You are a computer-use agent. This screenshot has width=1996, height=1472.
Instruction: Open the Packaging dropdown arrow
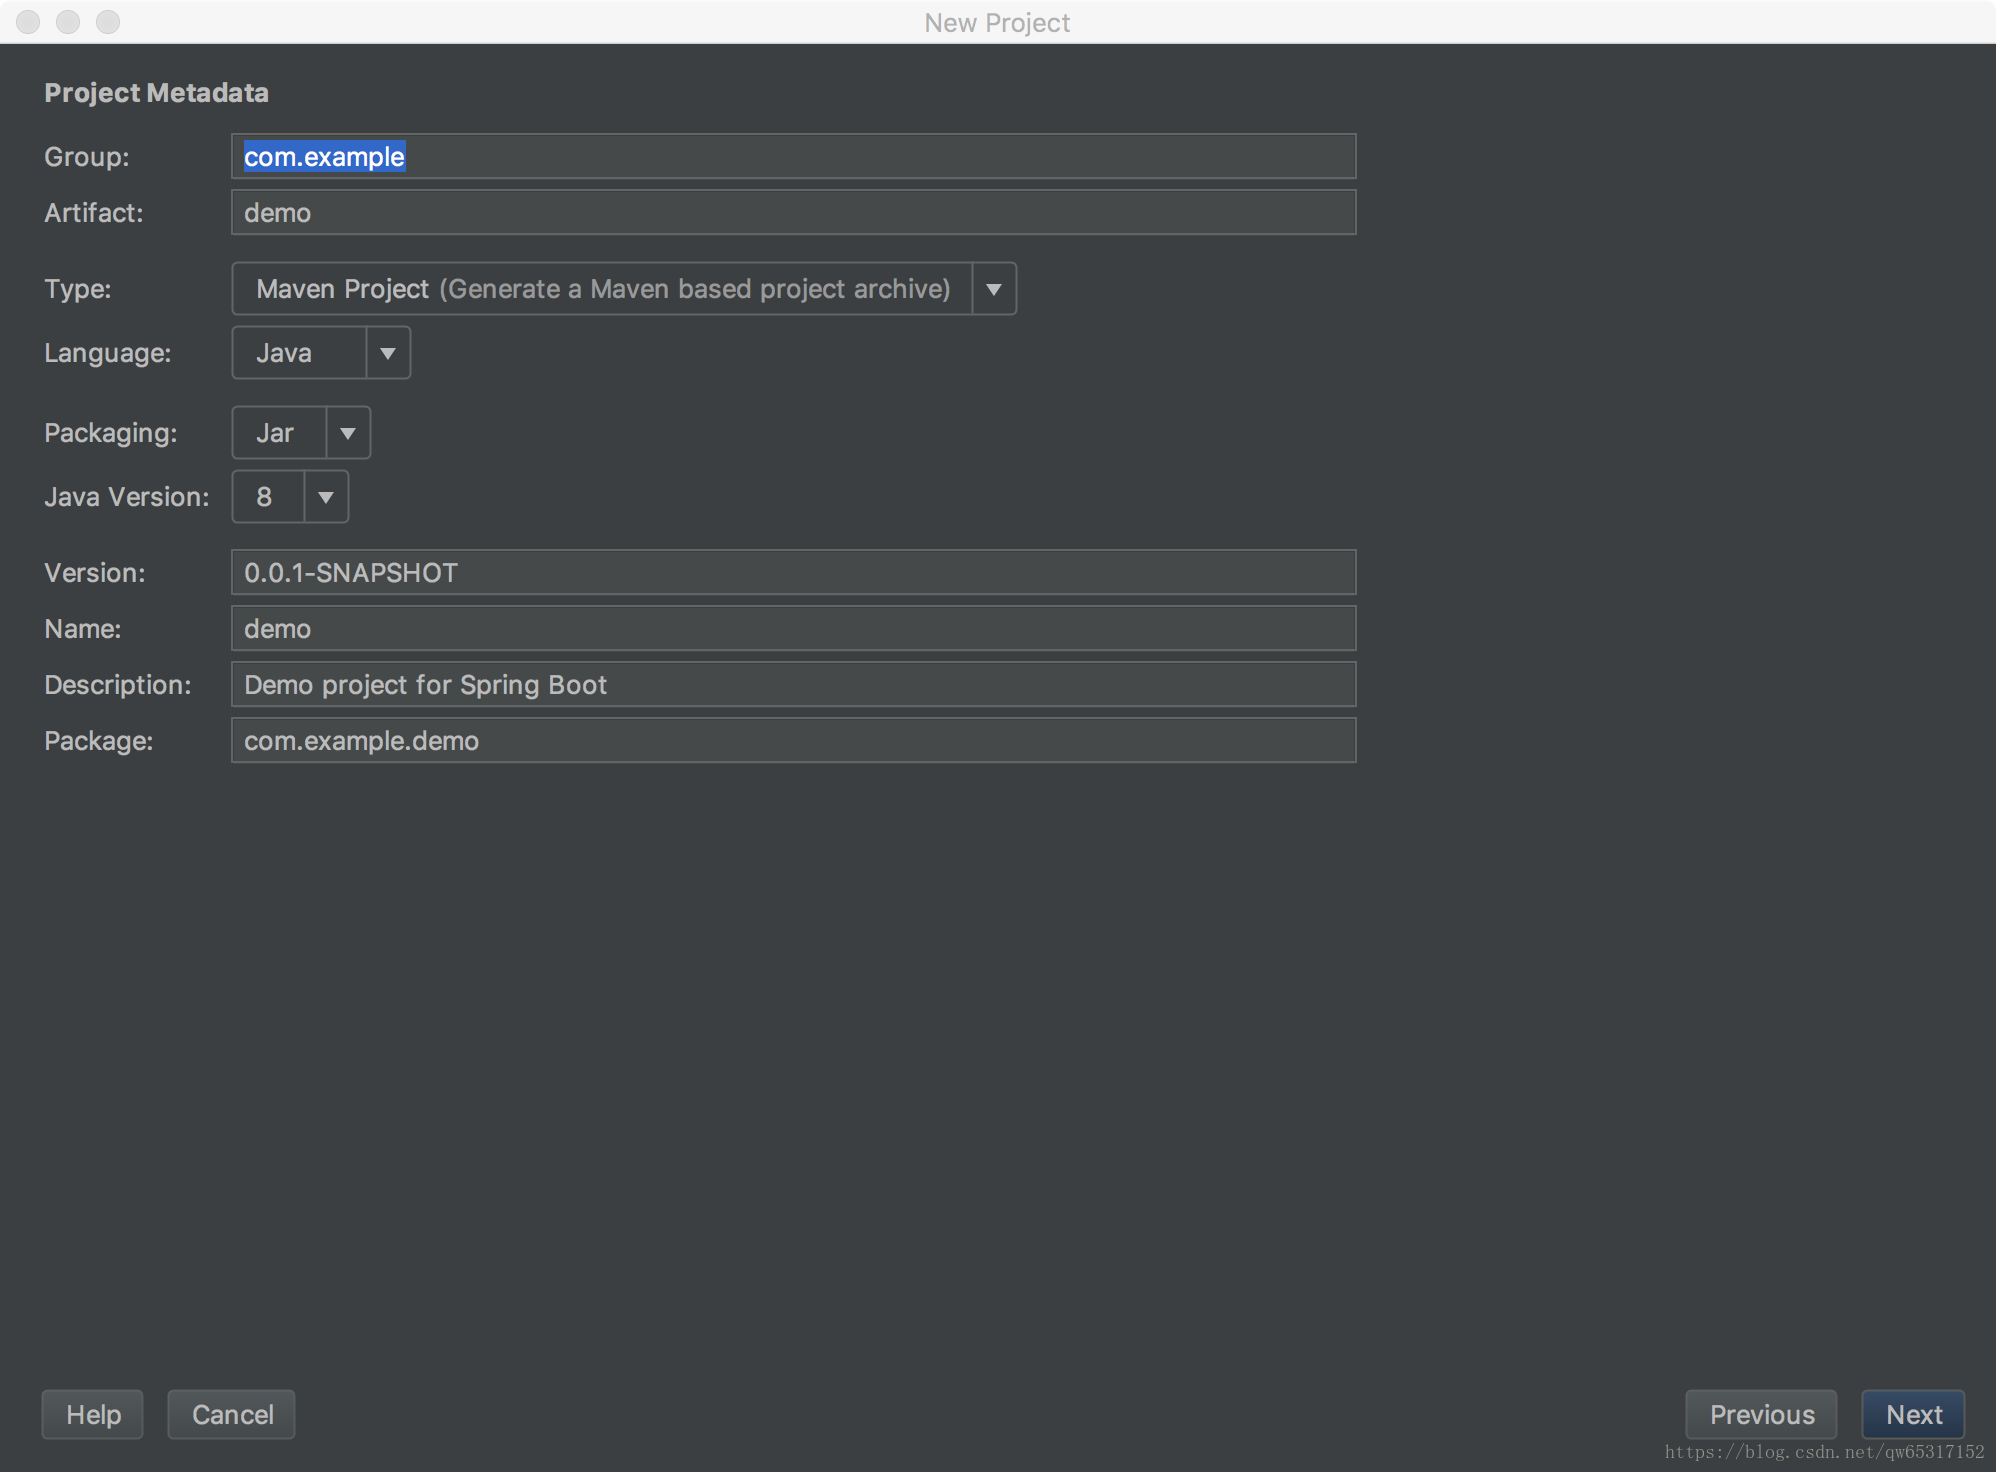pos(348,433)
